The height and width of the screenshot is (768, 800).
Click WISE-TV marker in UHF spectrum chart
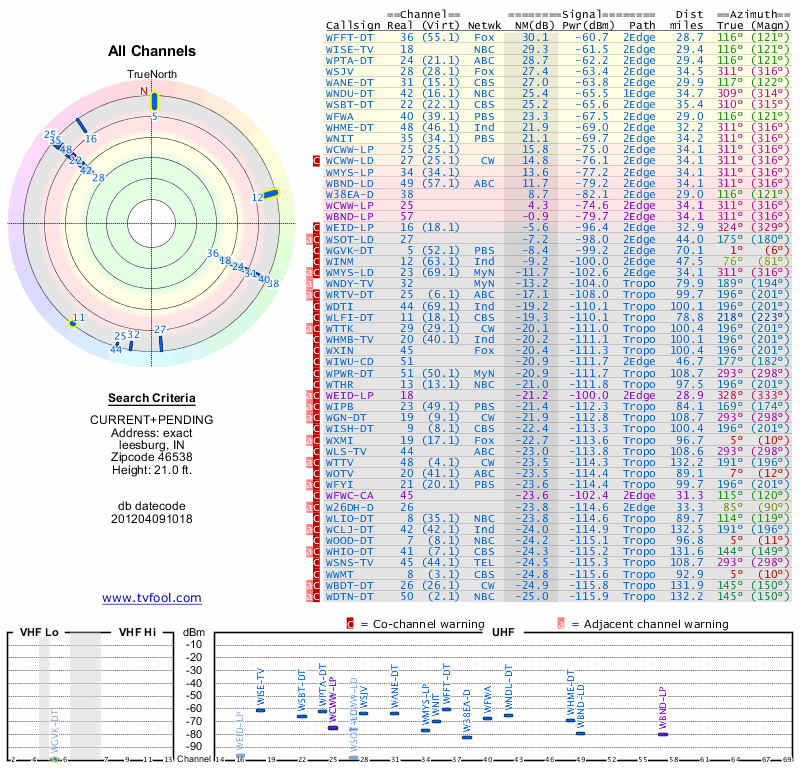pyautogui.click(x=261, y=709)
